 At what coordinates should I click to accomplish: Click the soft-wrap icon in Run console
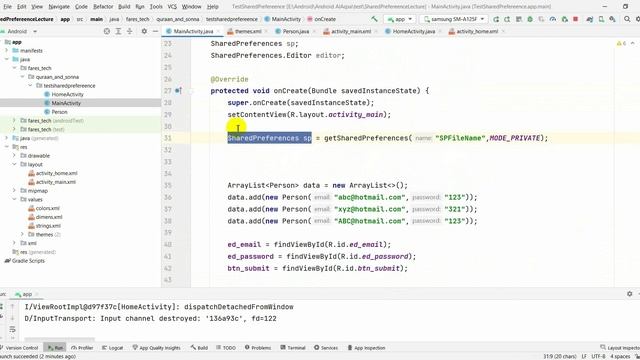pyautogui.click(x=12, y=329)
